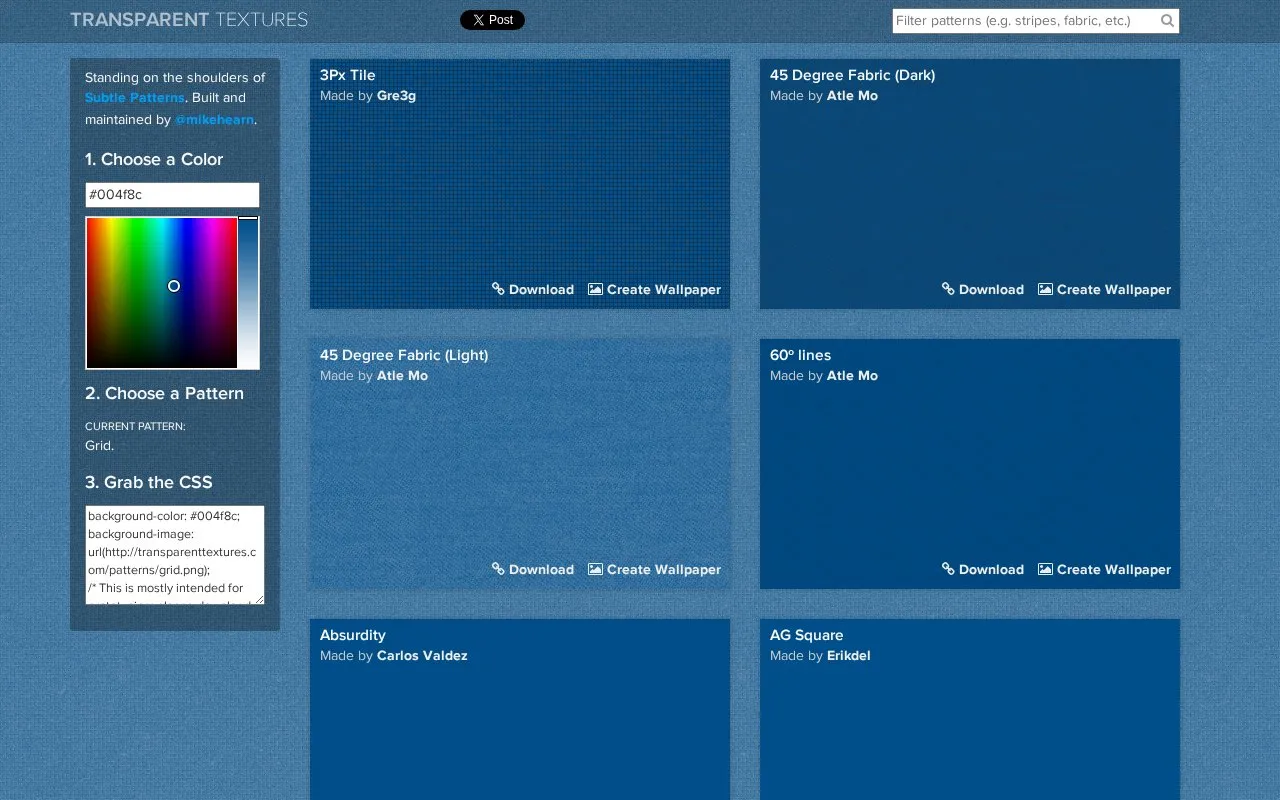Click the X Post share button

pyautogui.click(x=492, y=20)
